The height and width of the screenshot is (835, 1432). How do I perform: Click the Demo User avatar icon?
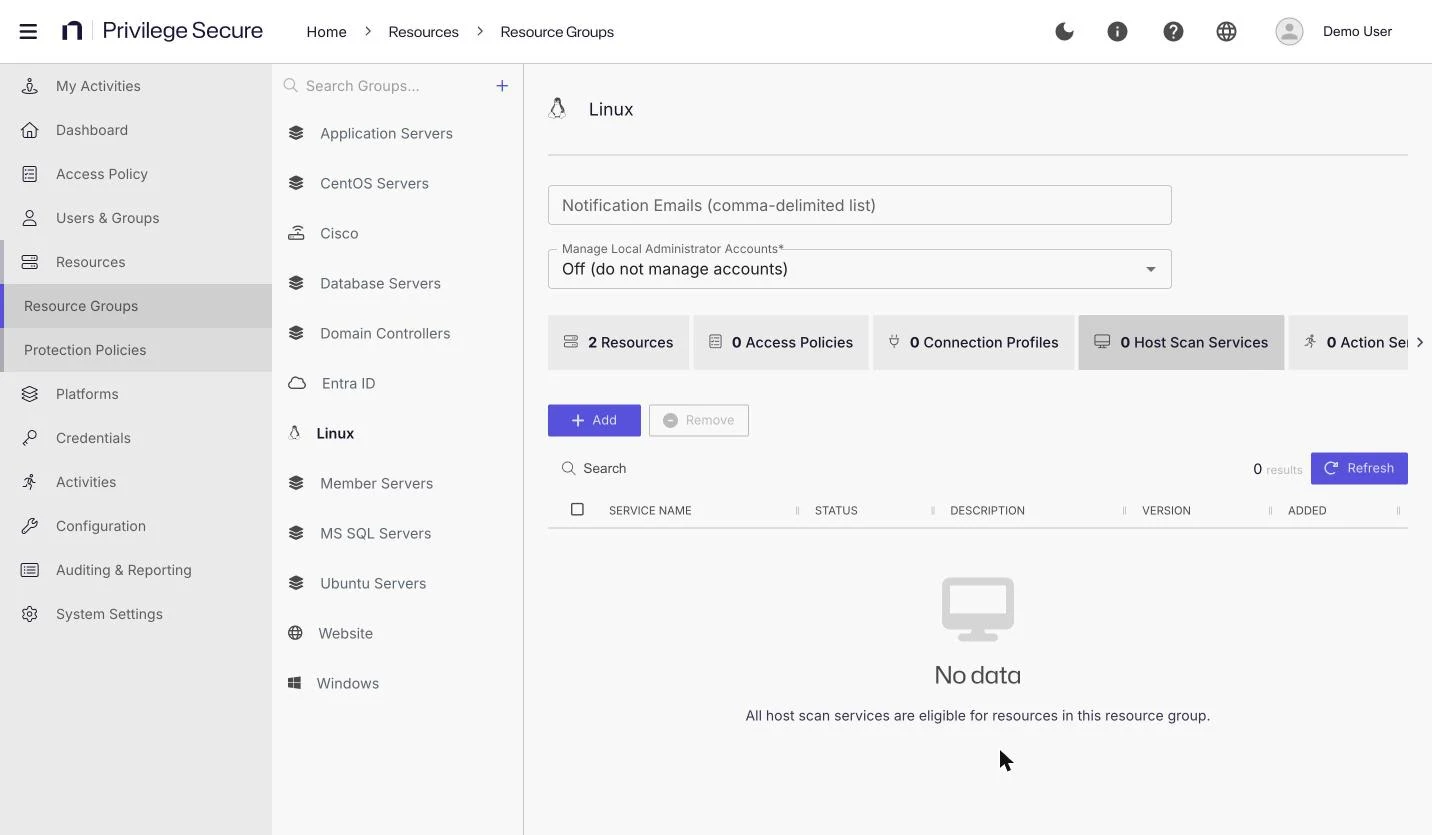click(1289, 31)
